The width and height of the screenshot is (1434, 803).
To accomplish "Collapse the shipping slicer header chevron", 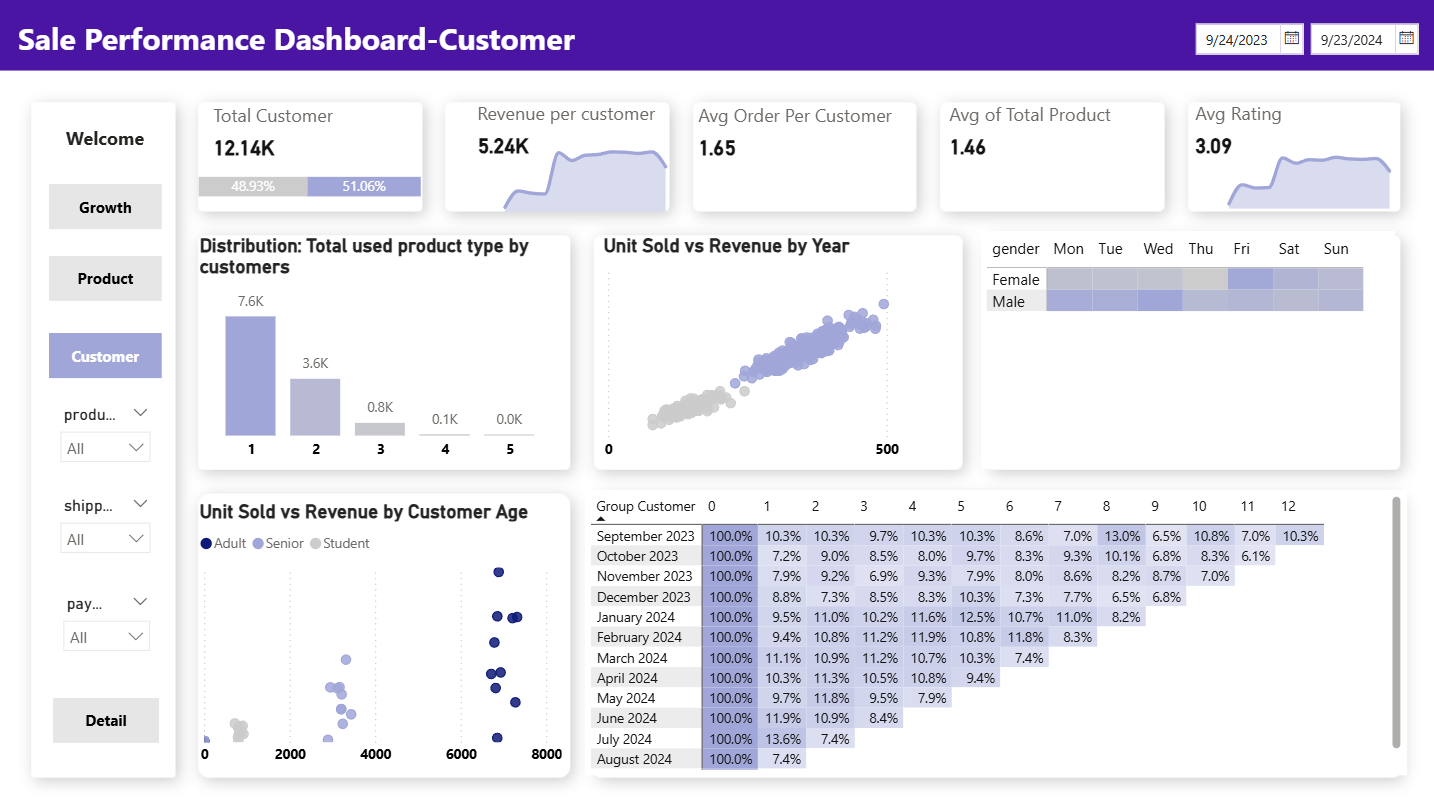I will pos(140,504).
